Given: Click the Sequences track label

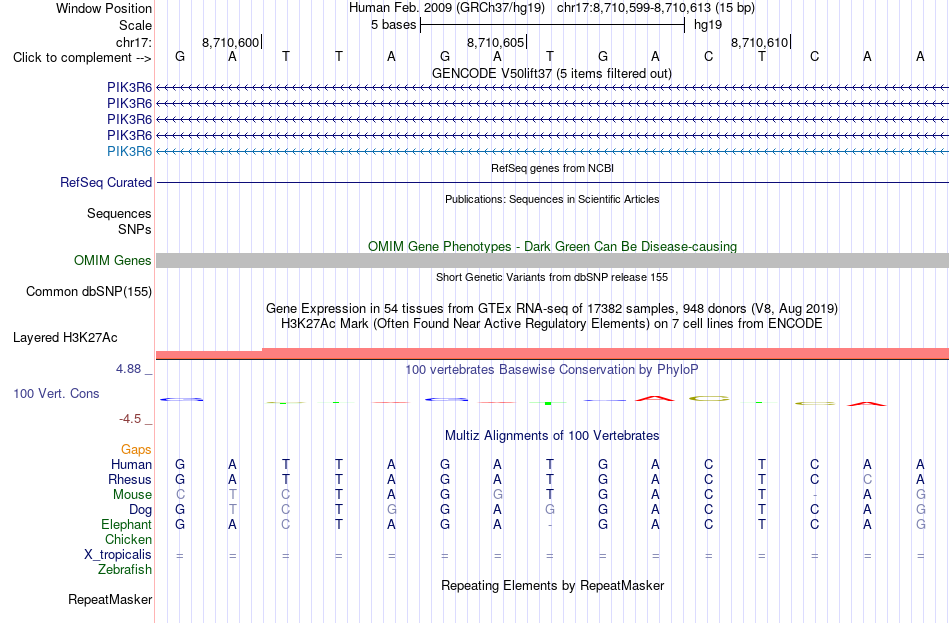Looking at the screenshot, I should click(119, 213).
